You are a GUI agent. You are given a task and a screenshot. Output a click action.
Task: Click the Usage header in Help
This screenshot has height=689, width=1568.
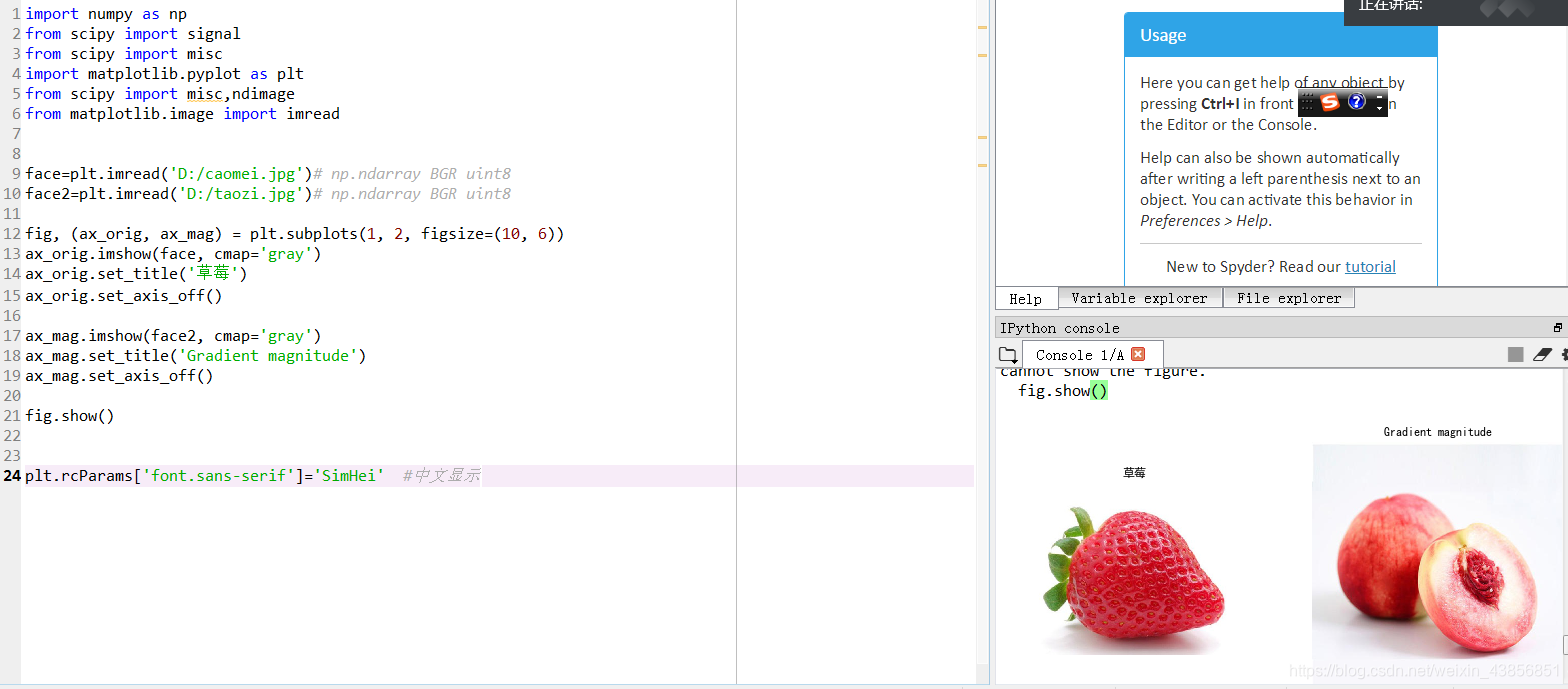point(1281,35)
